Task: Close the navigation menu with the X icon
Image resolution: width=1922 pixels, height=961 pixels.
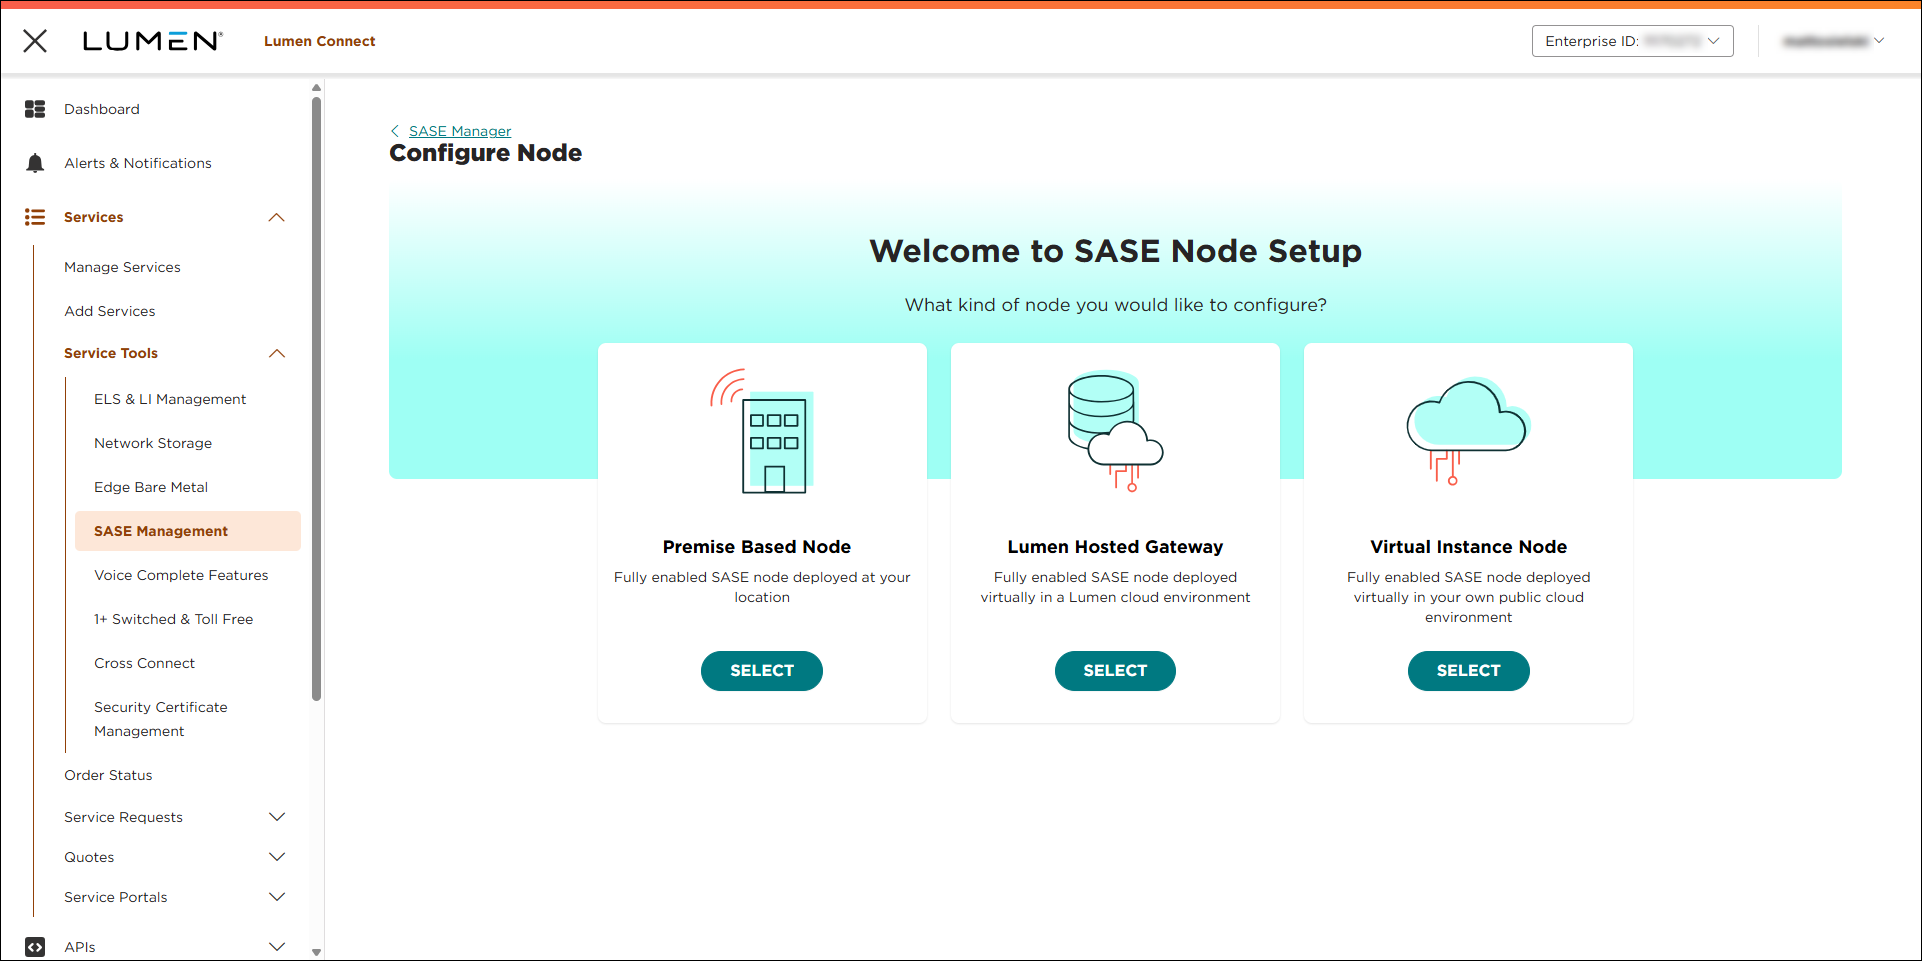Action: click(35, 41)
